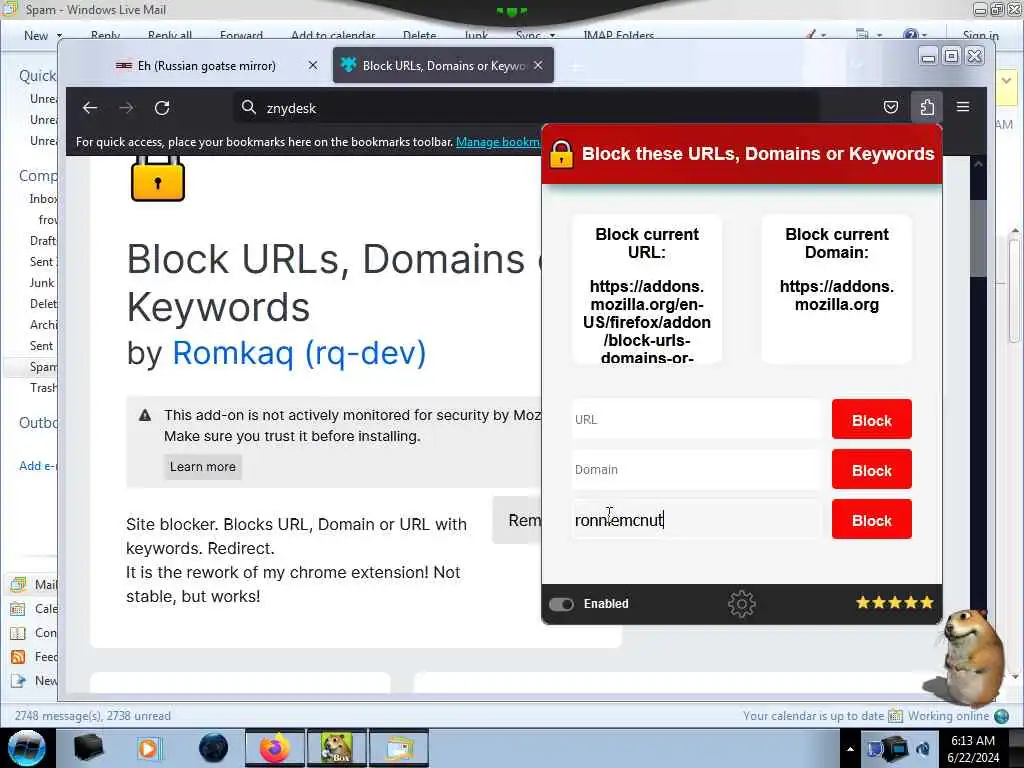Click Delete in Windows Live Mail toolbar
1024x768 pixels.
tap(419, 35)
